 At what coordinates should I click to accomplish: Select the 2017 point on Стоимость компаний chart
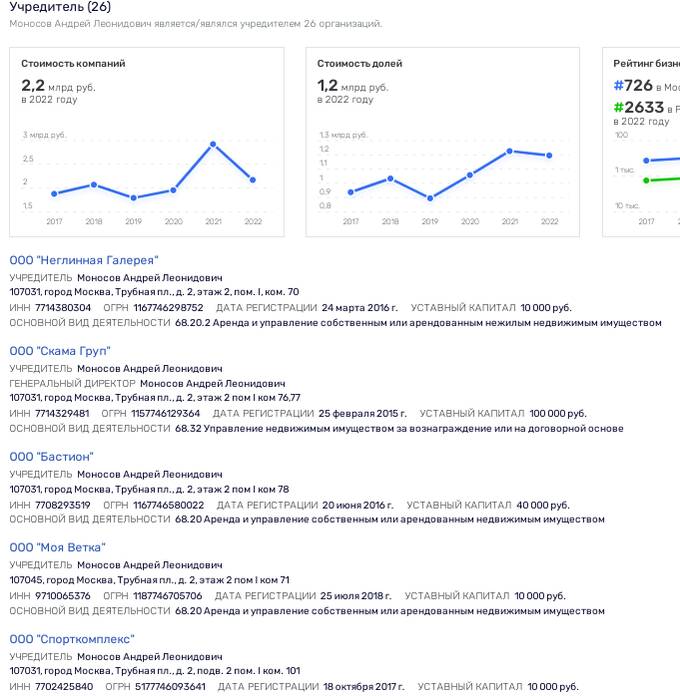coord(54,194)
